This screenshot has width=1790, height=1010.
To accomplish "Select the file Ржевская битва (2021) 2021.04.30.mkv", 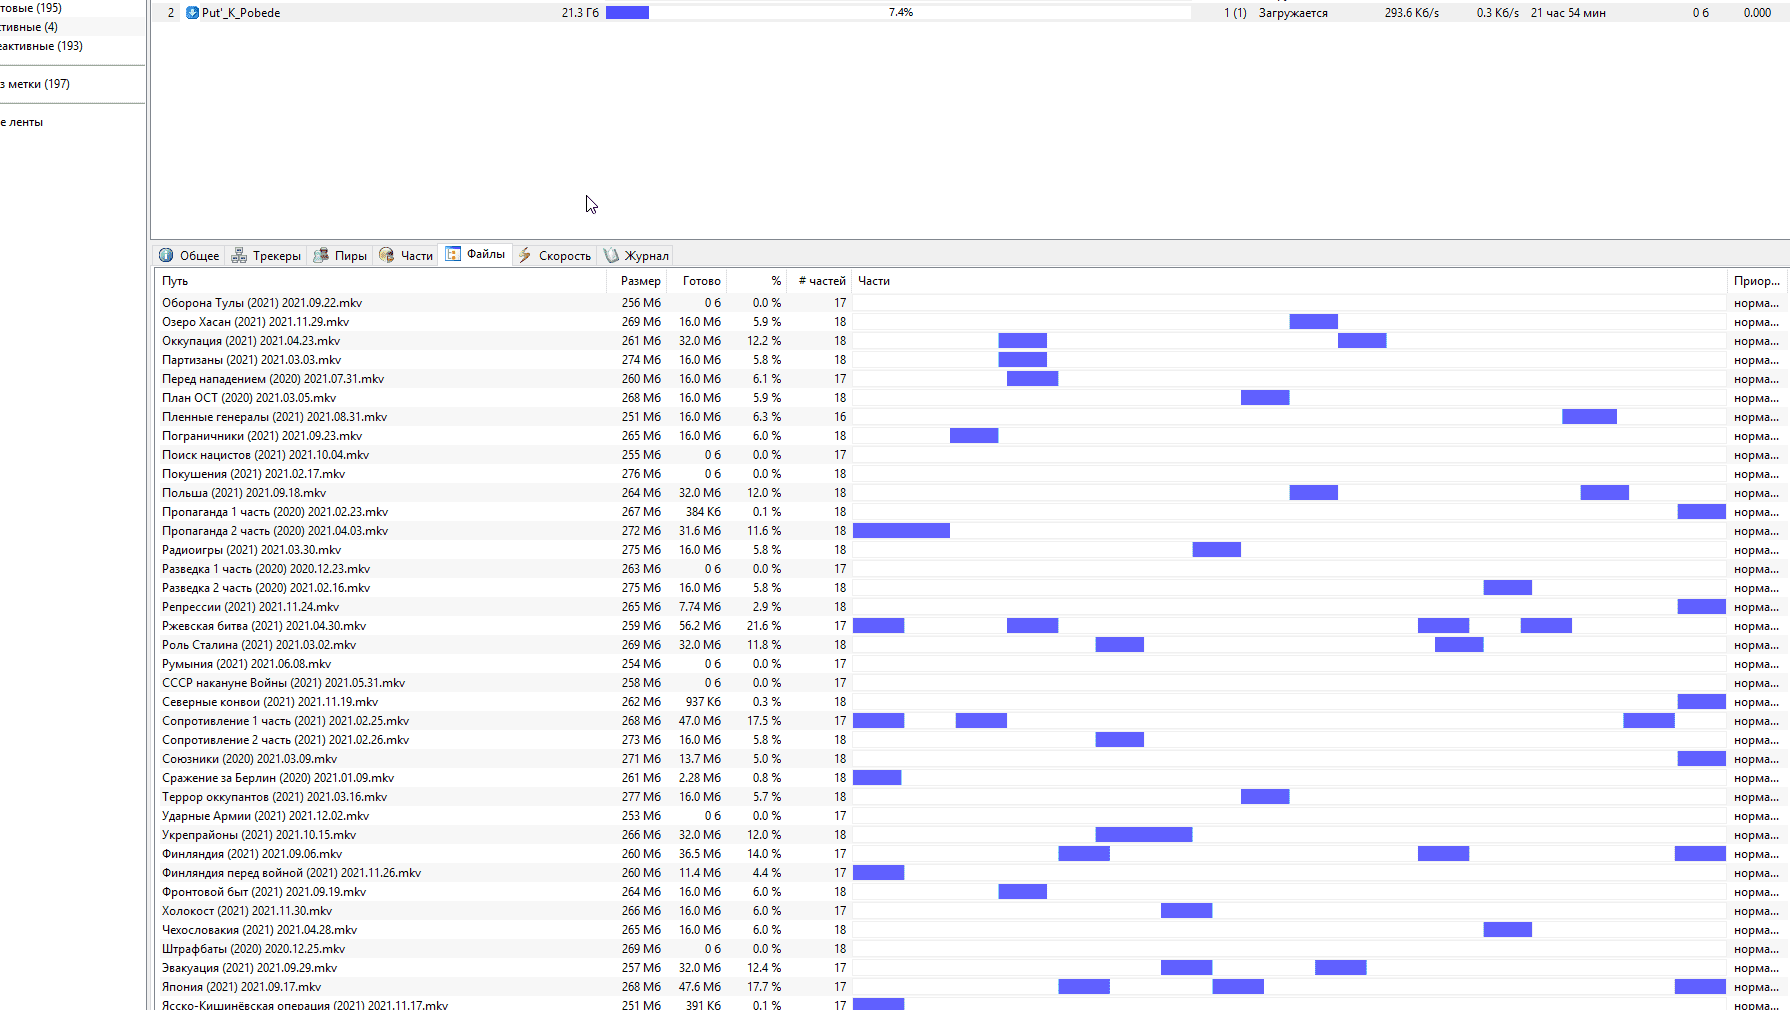I will pos(264,626).
